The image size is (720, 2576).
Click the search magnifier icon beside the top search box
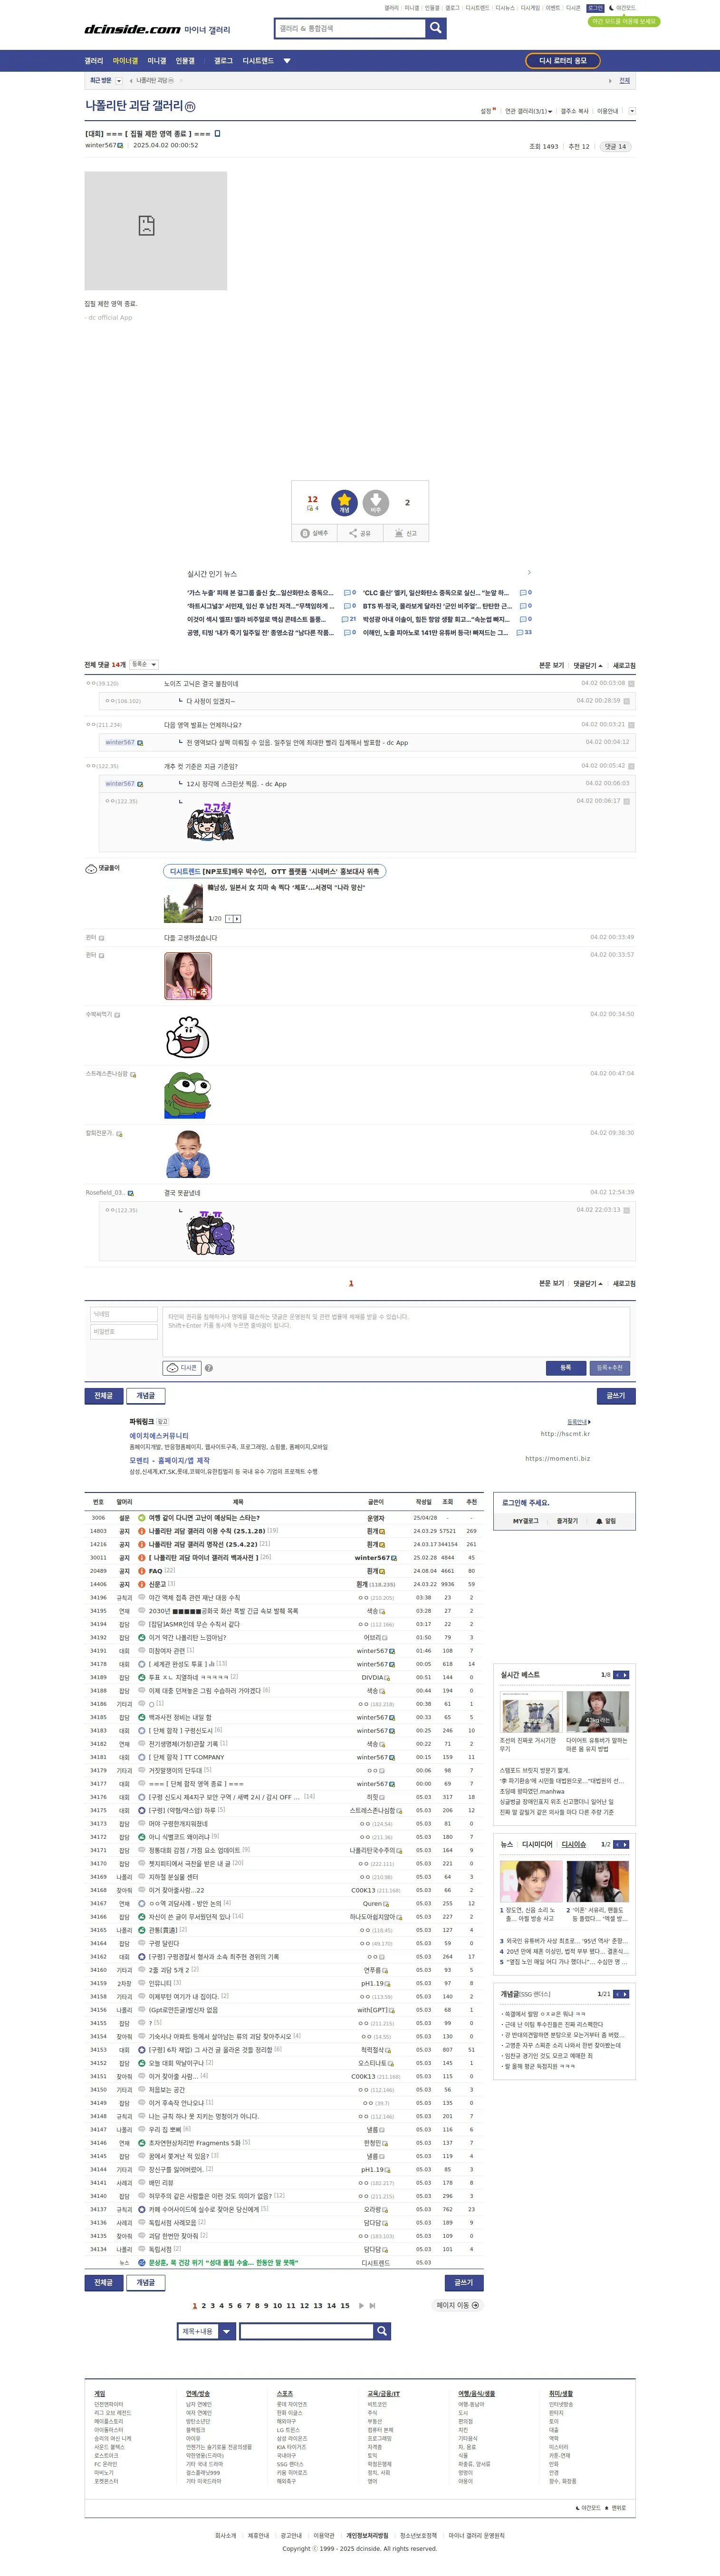point(435,28)
